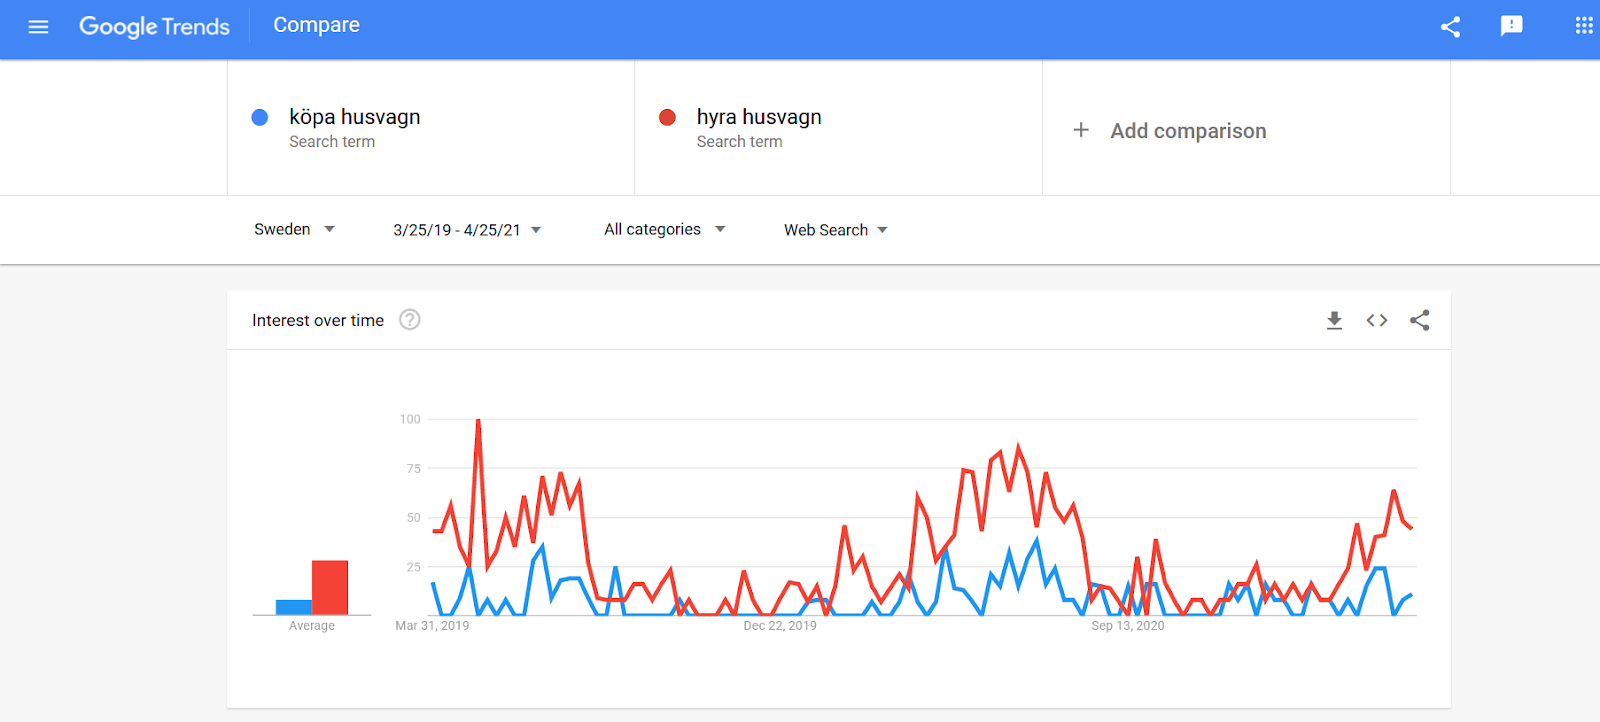This screenshot has width=1600, height=722.
Task: Click the plus icon for comparison
Action: 1081,130
